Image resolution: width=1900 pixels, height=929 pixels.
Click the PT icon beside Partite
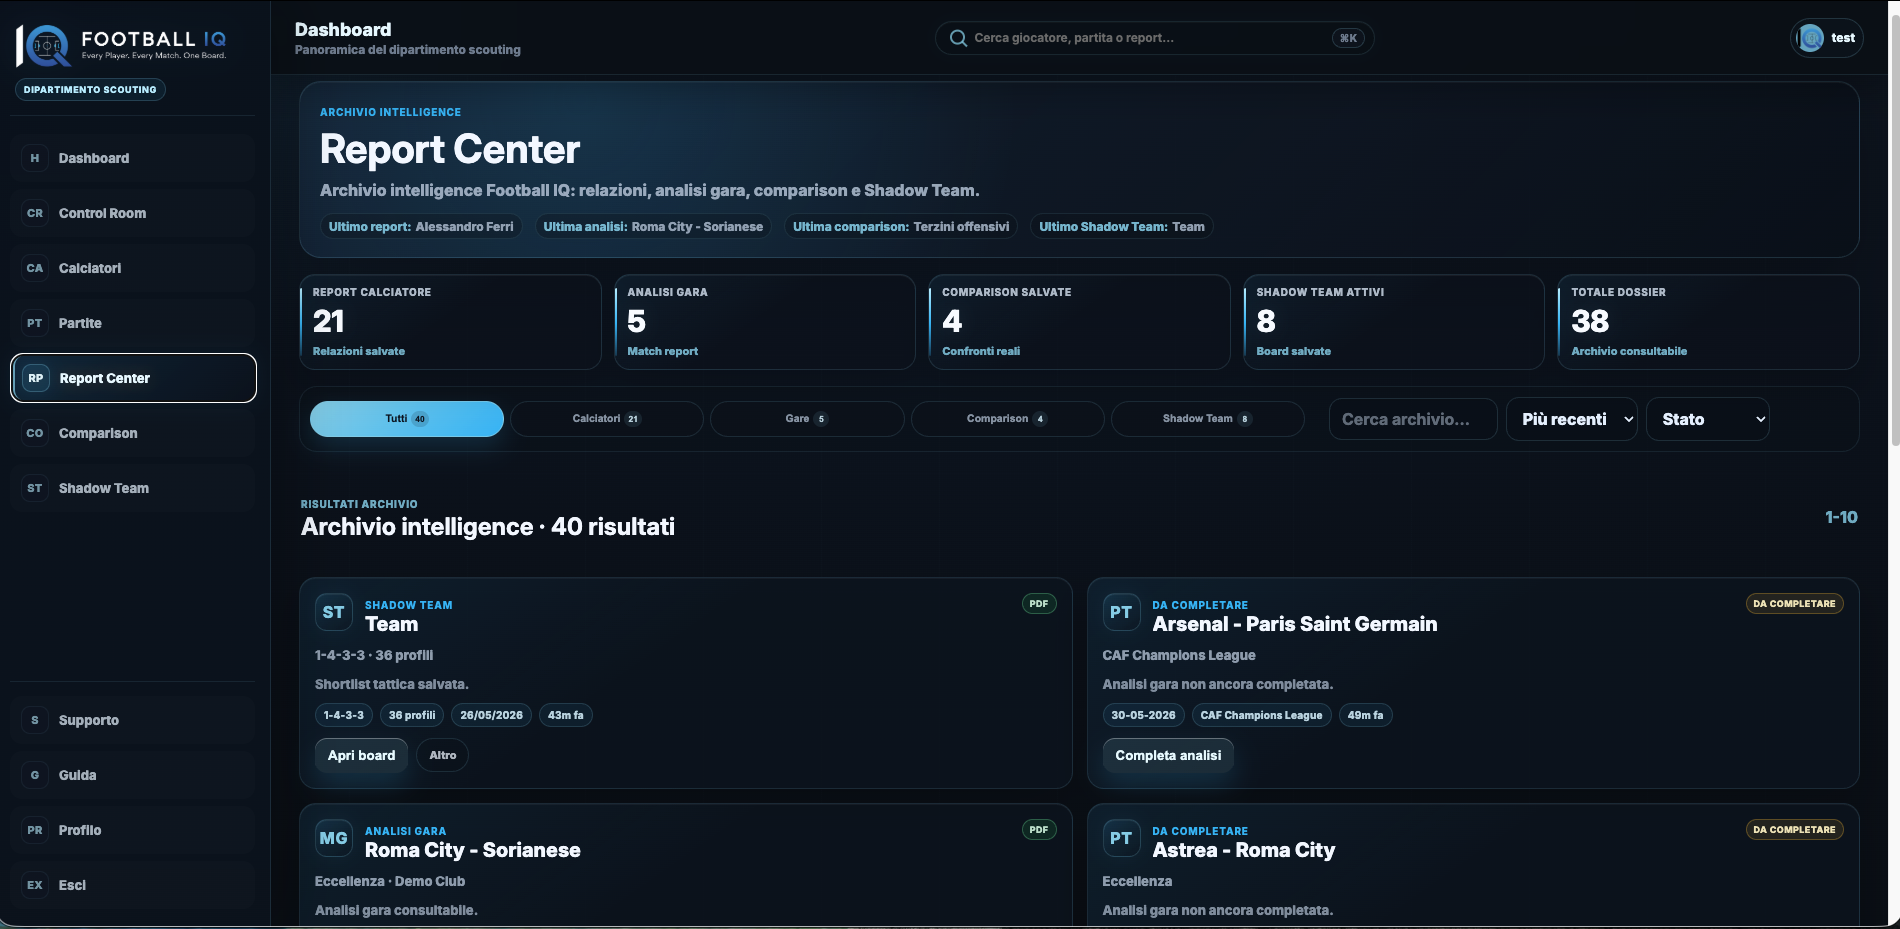point(35,323)
